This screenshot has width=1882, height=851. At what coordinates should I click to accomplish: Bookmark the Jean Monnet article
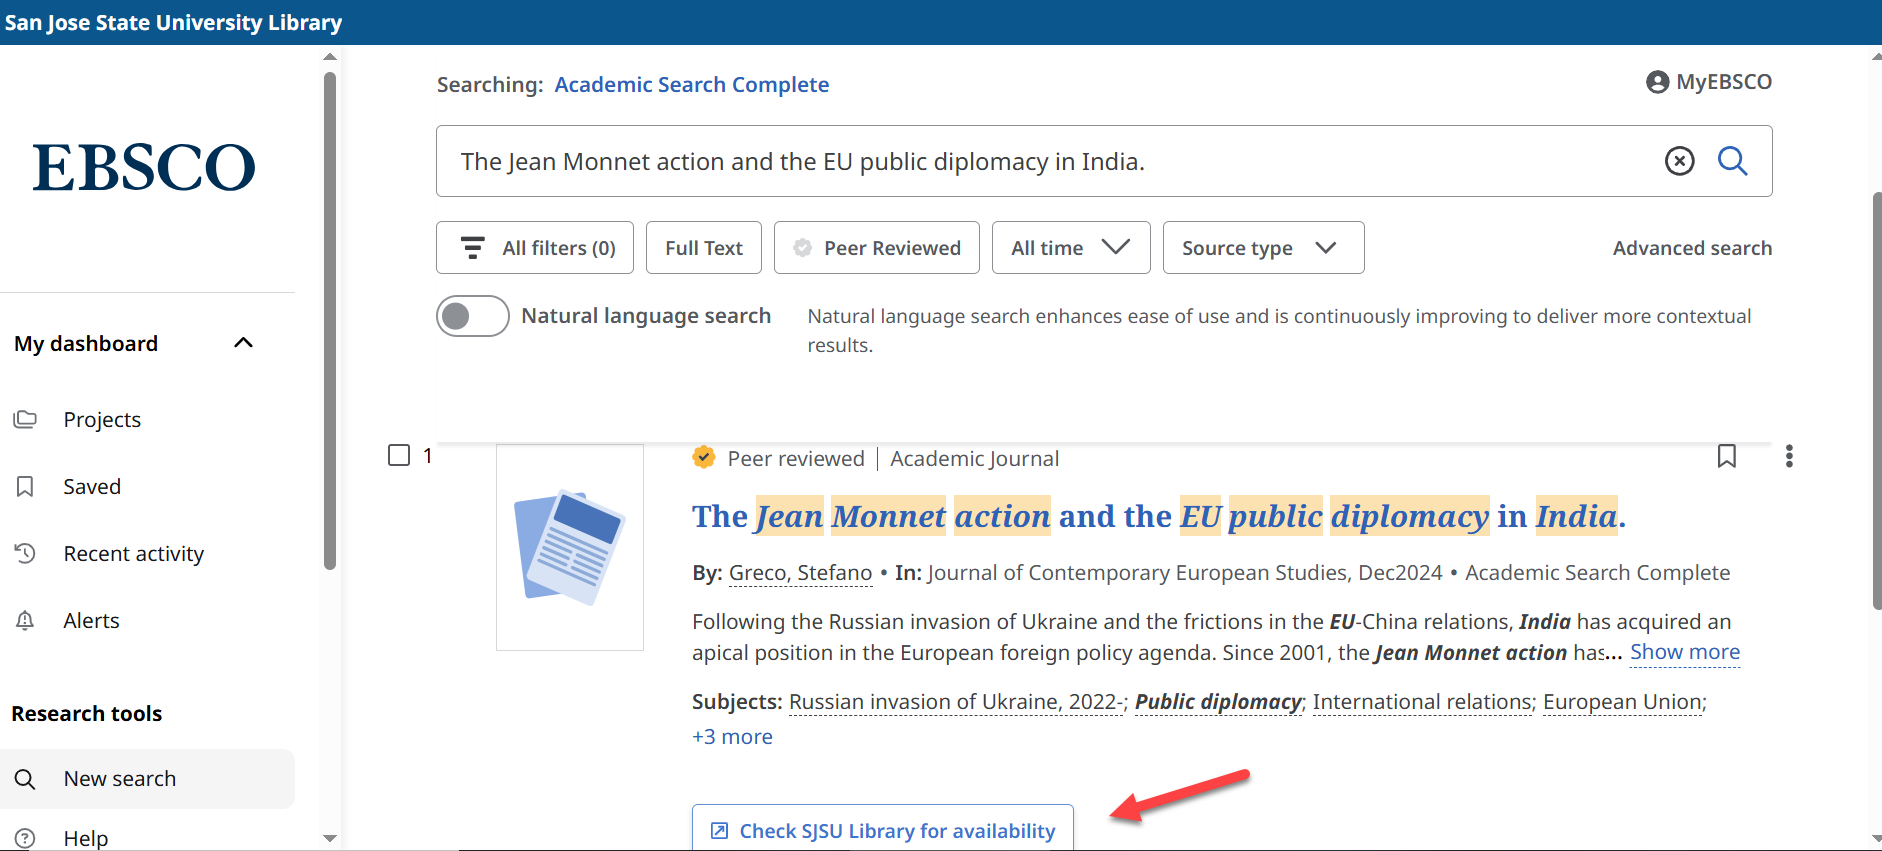tap(1726, 456)
